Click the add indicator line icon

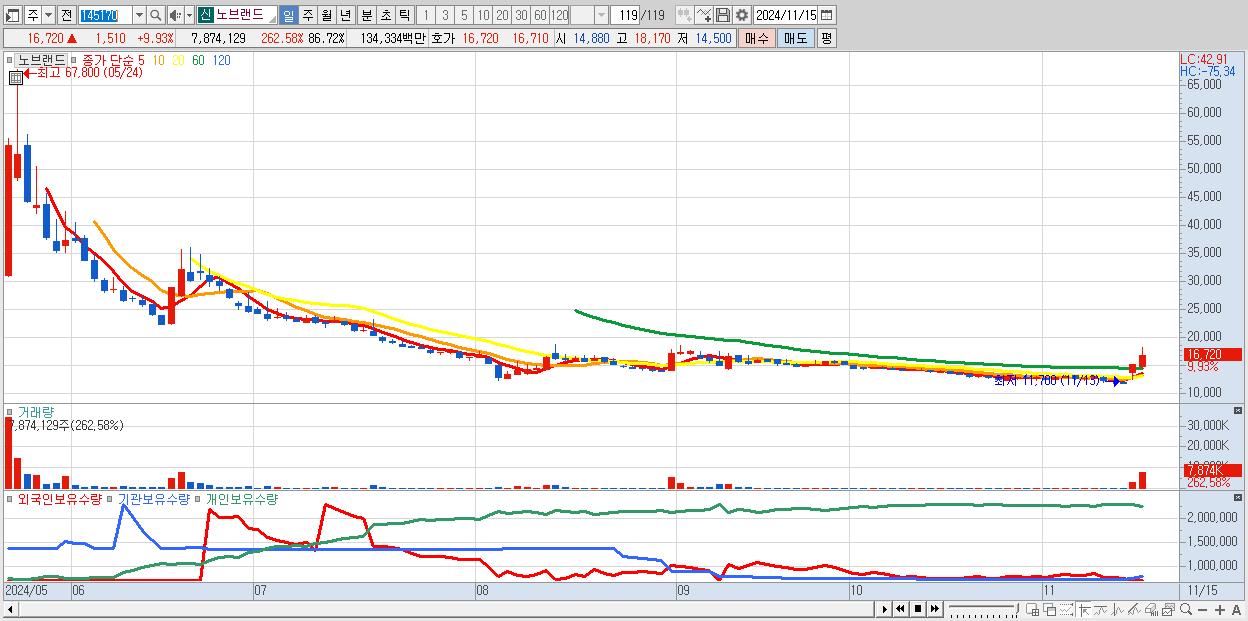[x=703, y=15]
